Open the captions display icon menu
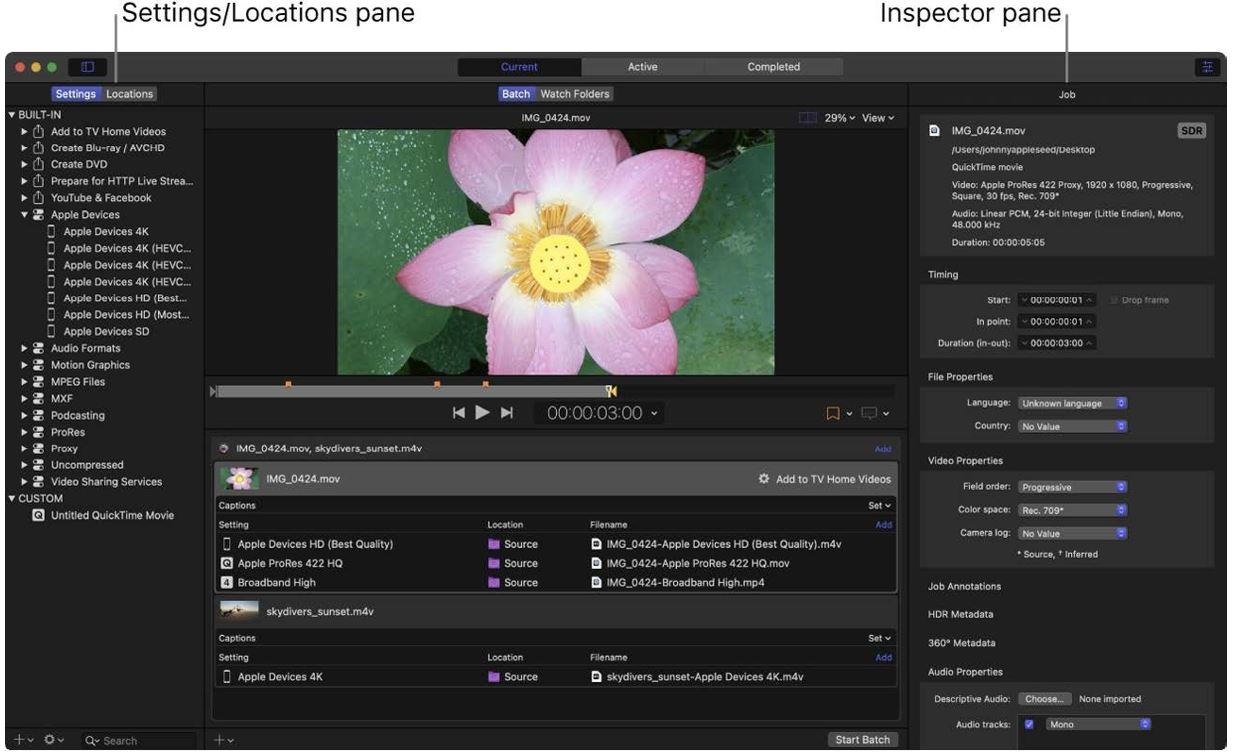The height and width of the screenshot is (753, 1238). [x=868, y=413]
